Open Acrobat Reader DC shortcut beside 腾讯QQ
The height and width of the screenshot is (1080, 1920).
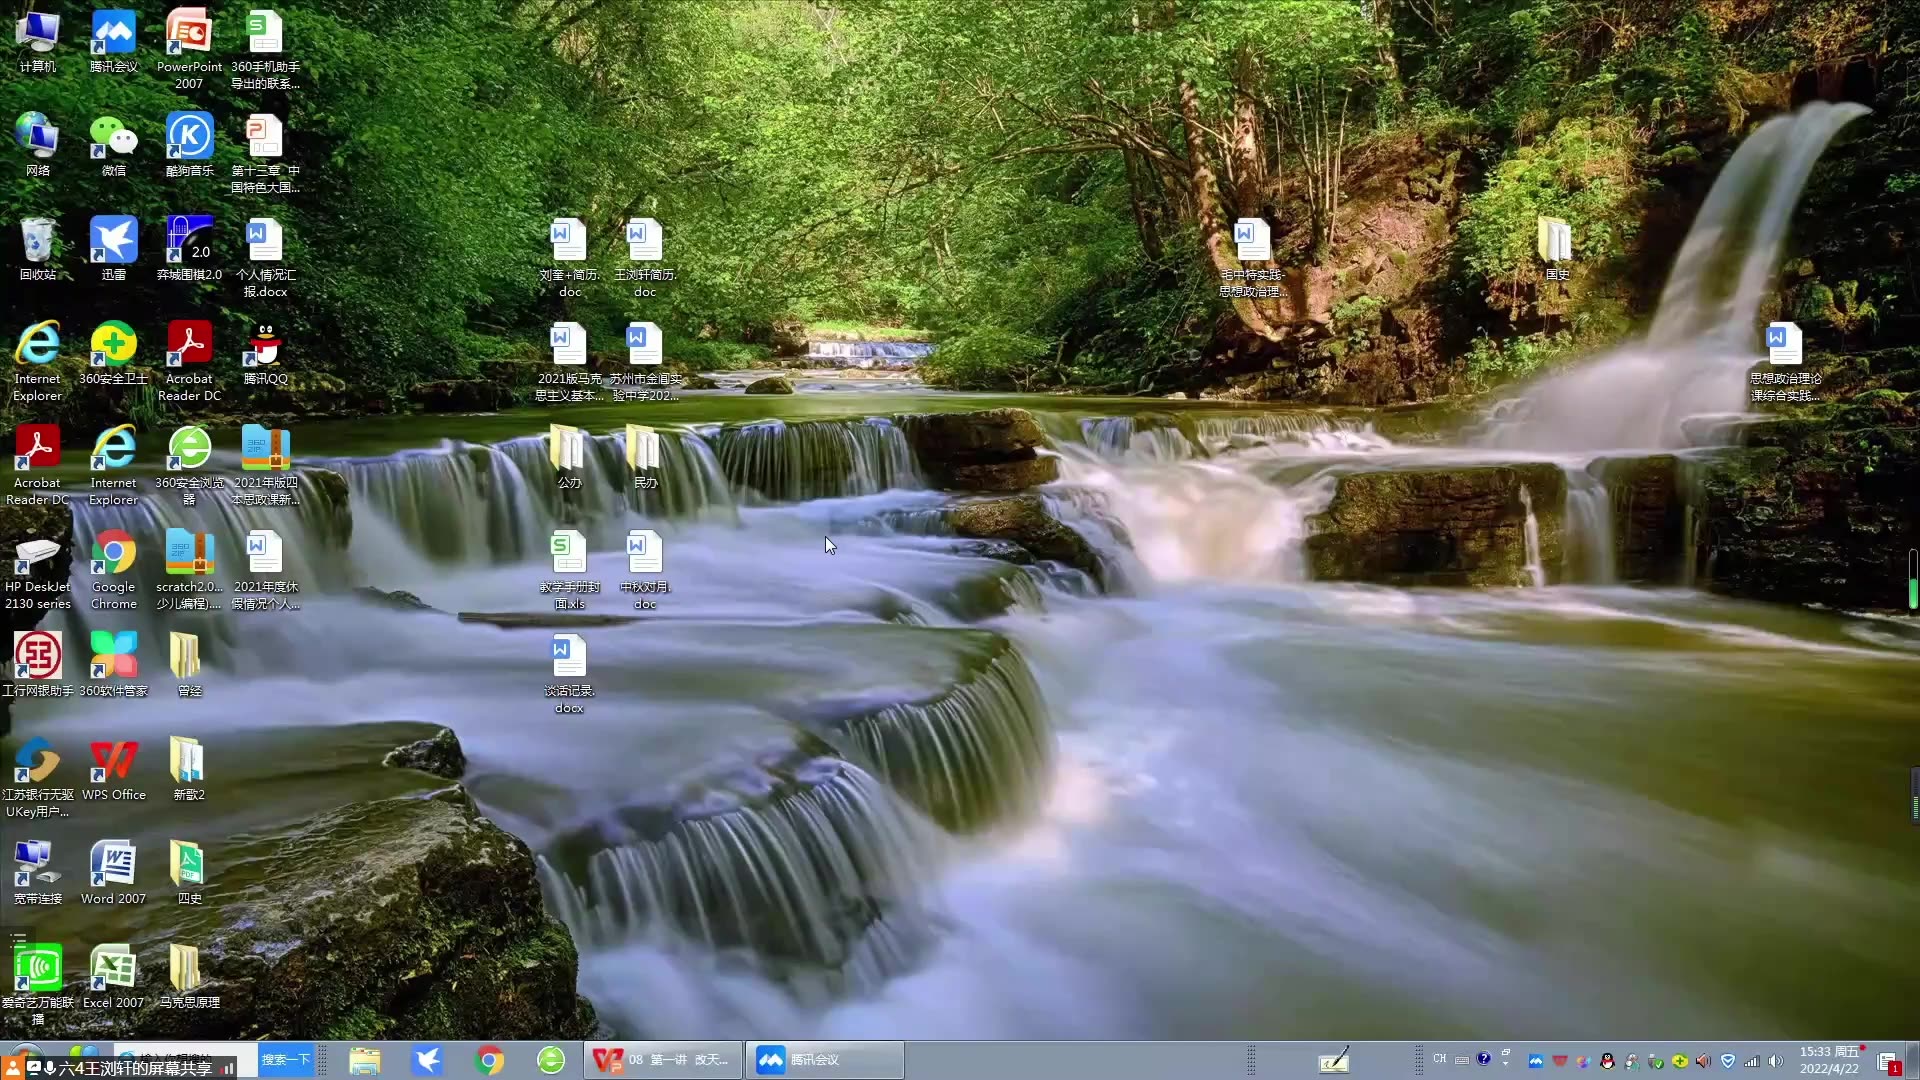tap(189, 362)
